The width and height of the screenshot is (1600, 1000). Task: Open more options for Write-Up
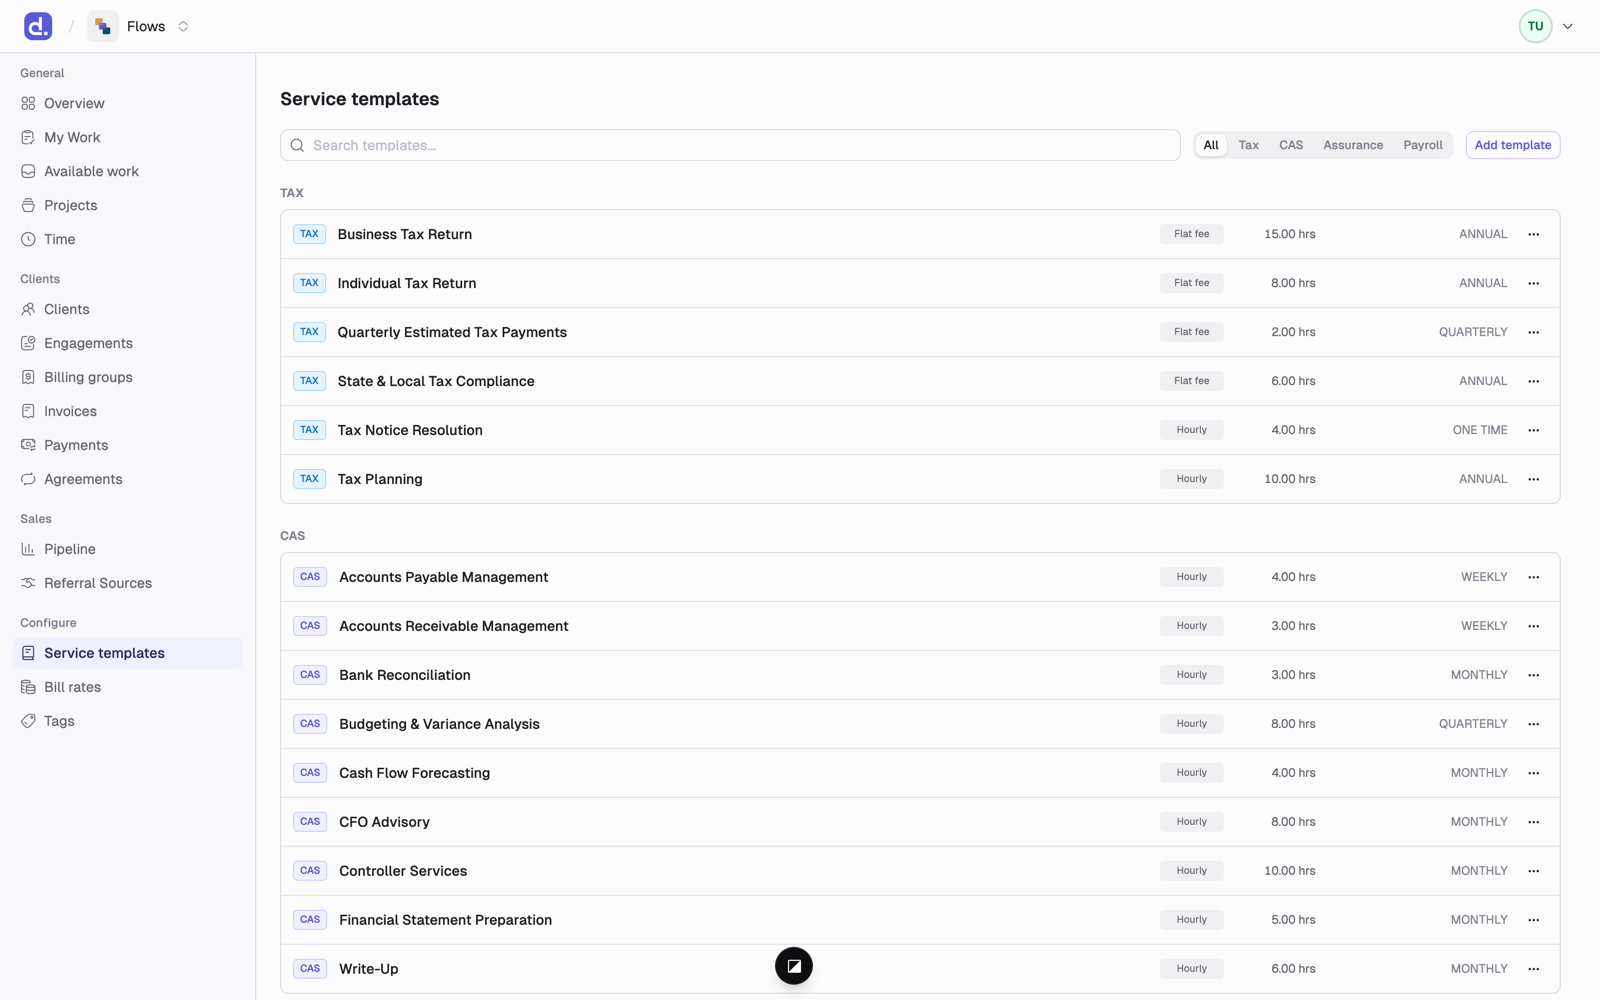pos(1534,969)
